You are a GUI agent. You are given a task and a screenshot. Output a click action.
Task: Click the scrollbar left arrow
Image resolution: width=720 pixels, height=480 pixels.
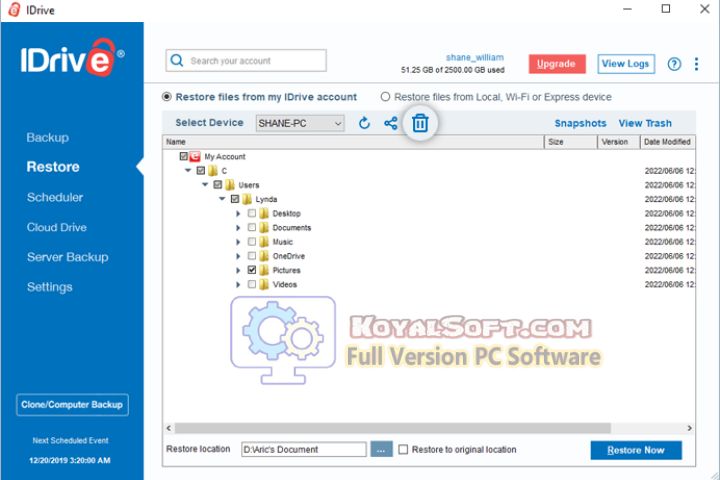169,428
